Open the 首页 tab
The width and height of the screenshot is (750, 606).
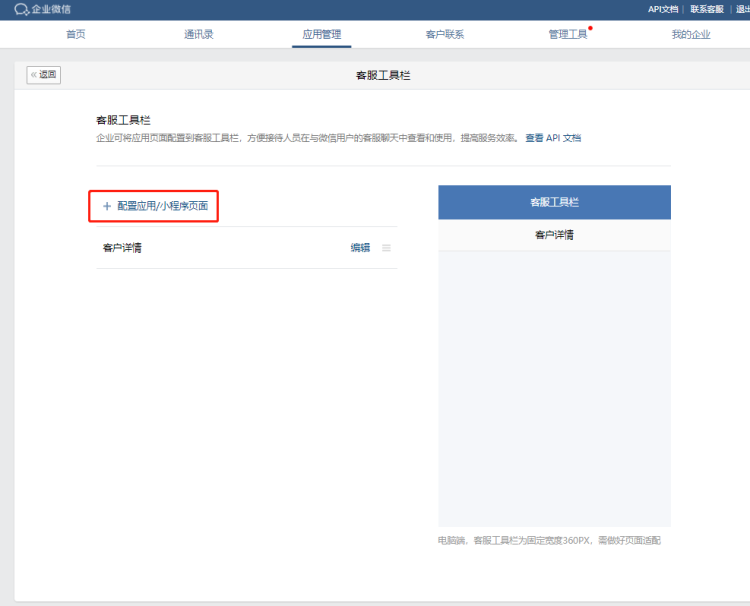point(76,34)
